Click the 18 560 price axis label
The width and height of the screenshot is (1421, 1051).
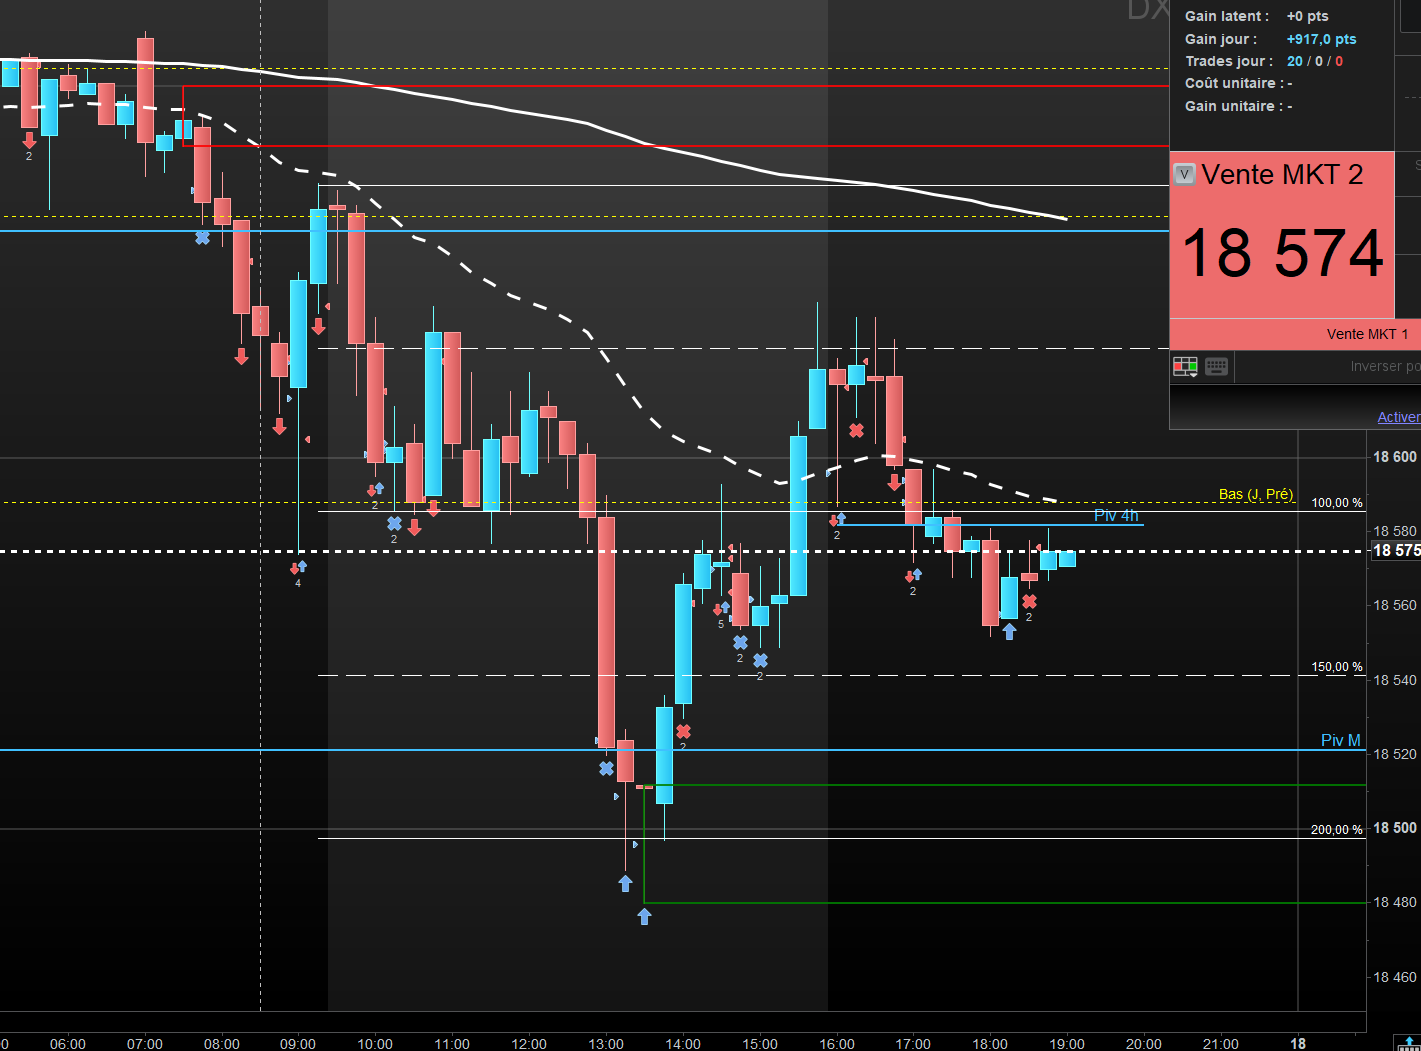[1395, 605]
